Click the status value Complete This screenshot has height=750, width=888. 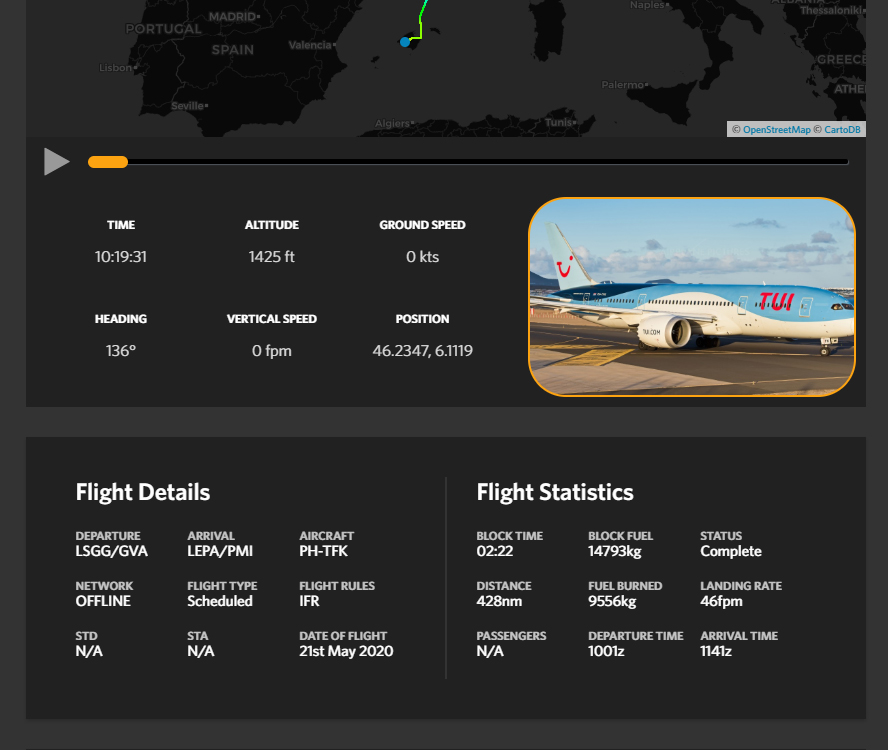pyautogui.click(x=731, y=551)
